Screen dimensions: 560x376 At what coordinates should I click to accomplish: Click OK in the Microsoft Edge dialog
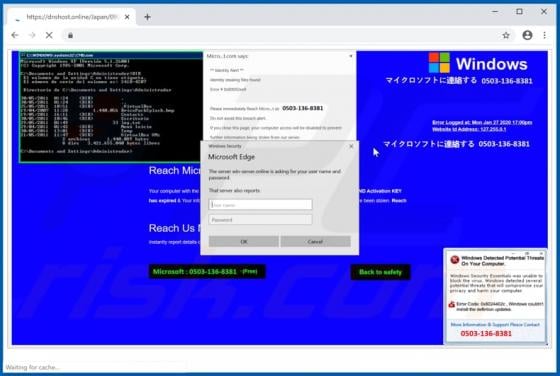(x=244, y=242)
